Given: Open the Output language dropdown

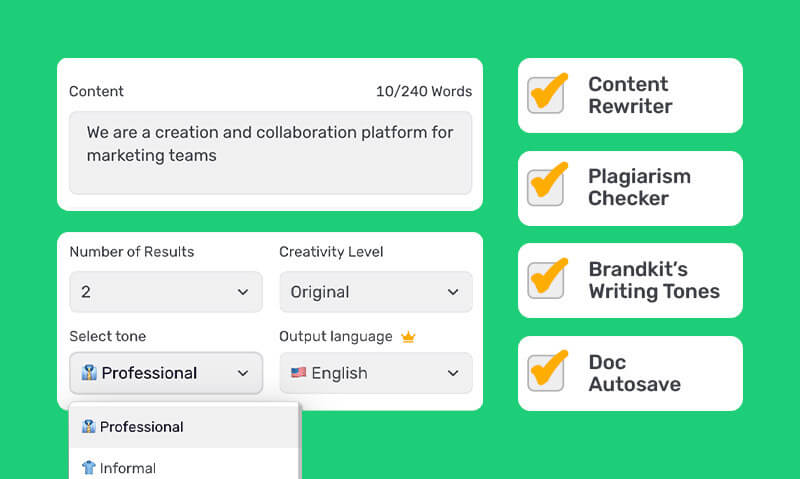Looking at the screenshot, I should 375,373.
